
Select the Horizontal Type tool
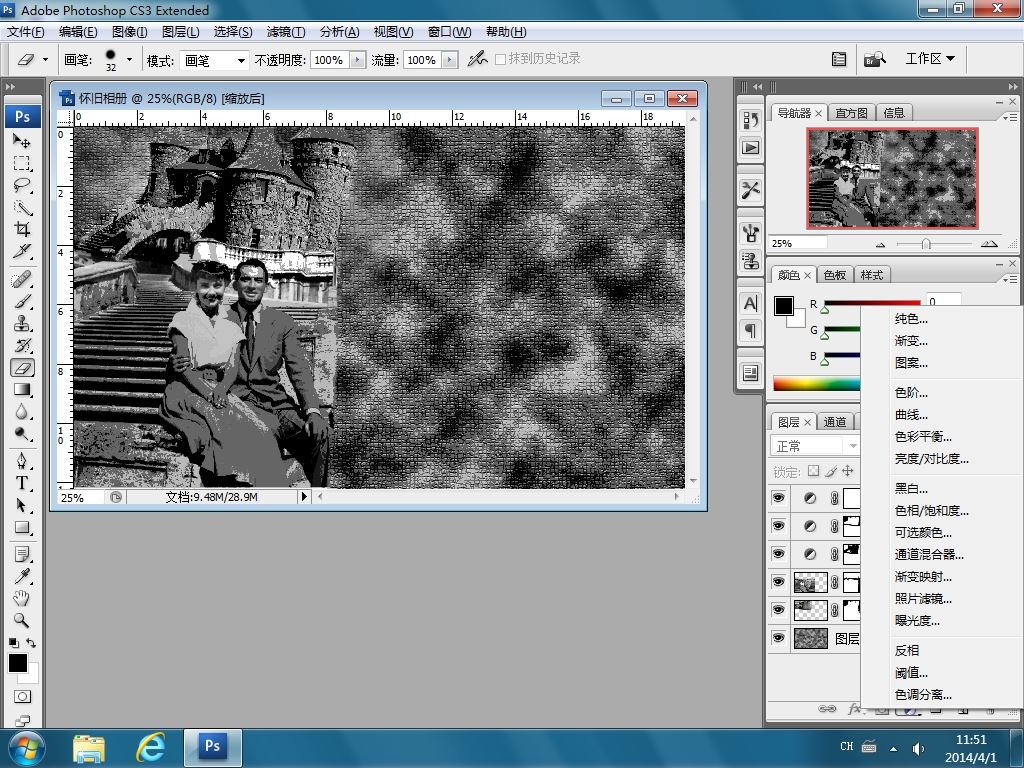point(21,483)
